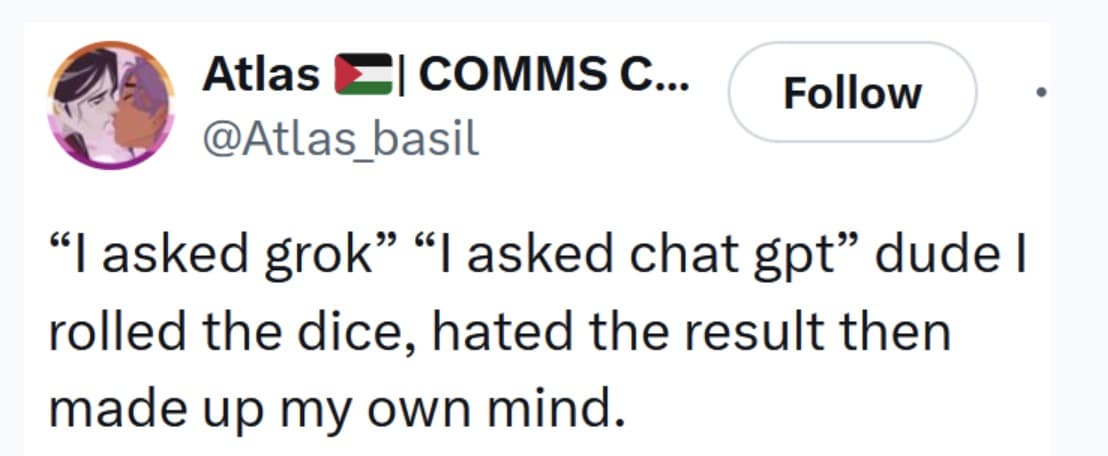The image size is (1108, 456).
Task: Open the @Atlas_basil handle link
Action: (341, 138)
